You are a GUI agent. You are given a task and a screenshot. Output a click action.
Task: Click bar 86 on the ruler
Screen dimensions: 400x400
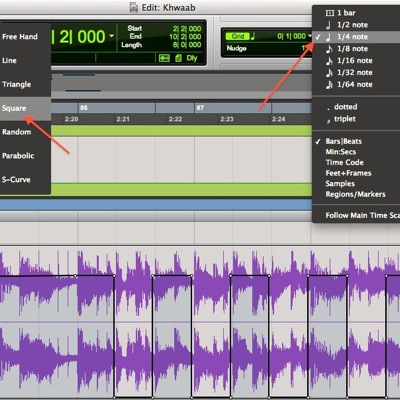(84, 108)
